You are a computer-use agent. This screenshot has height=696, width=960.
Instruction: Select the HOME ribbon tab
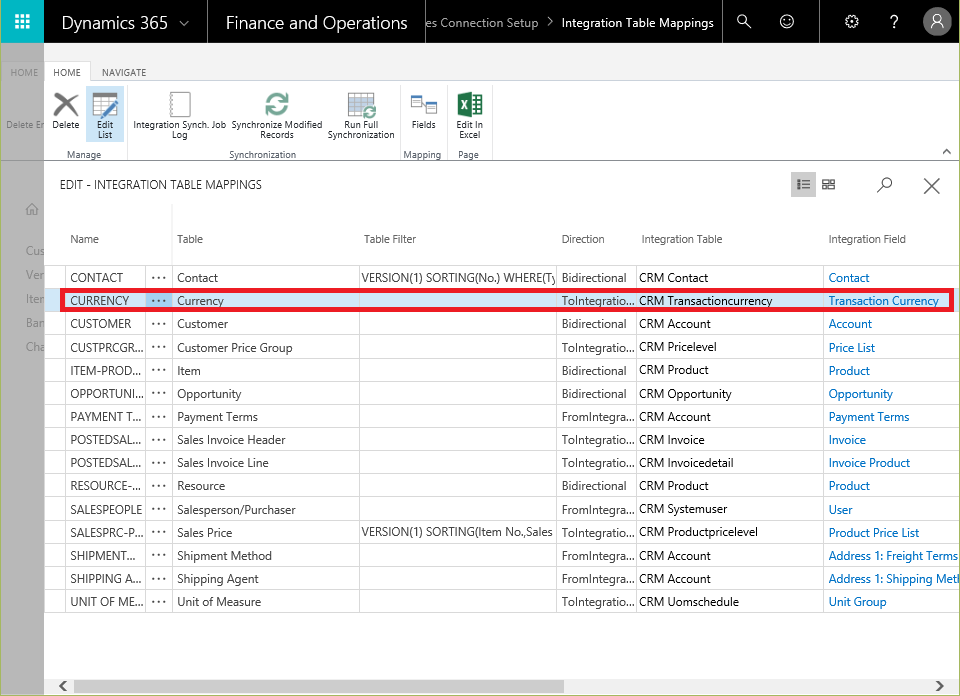(67, 72)
